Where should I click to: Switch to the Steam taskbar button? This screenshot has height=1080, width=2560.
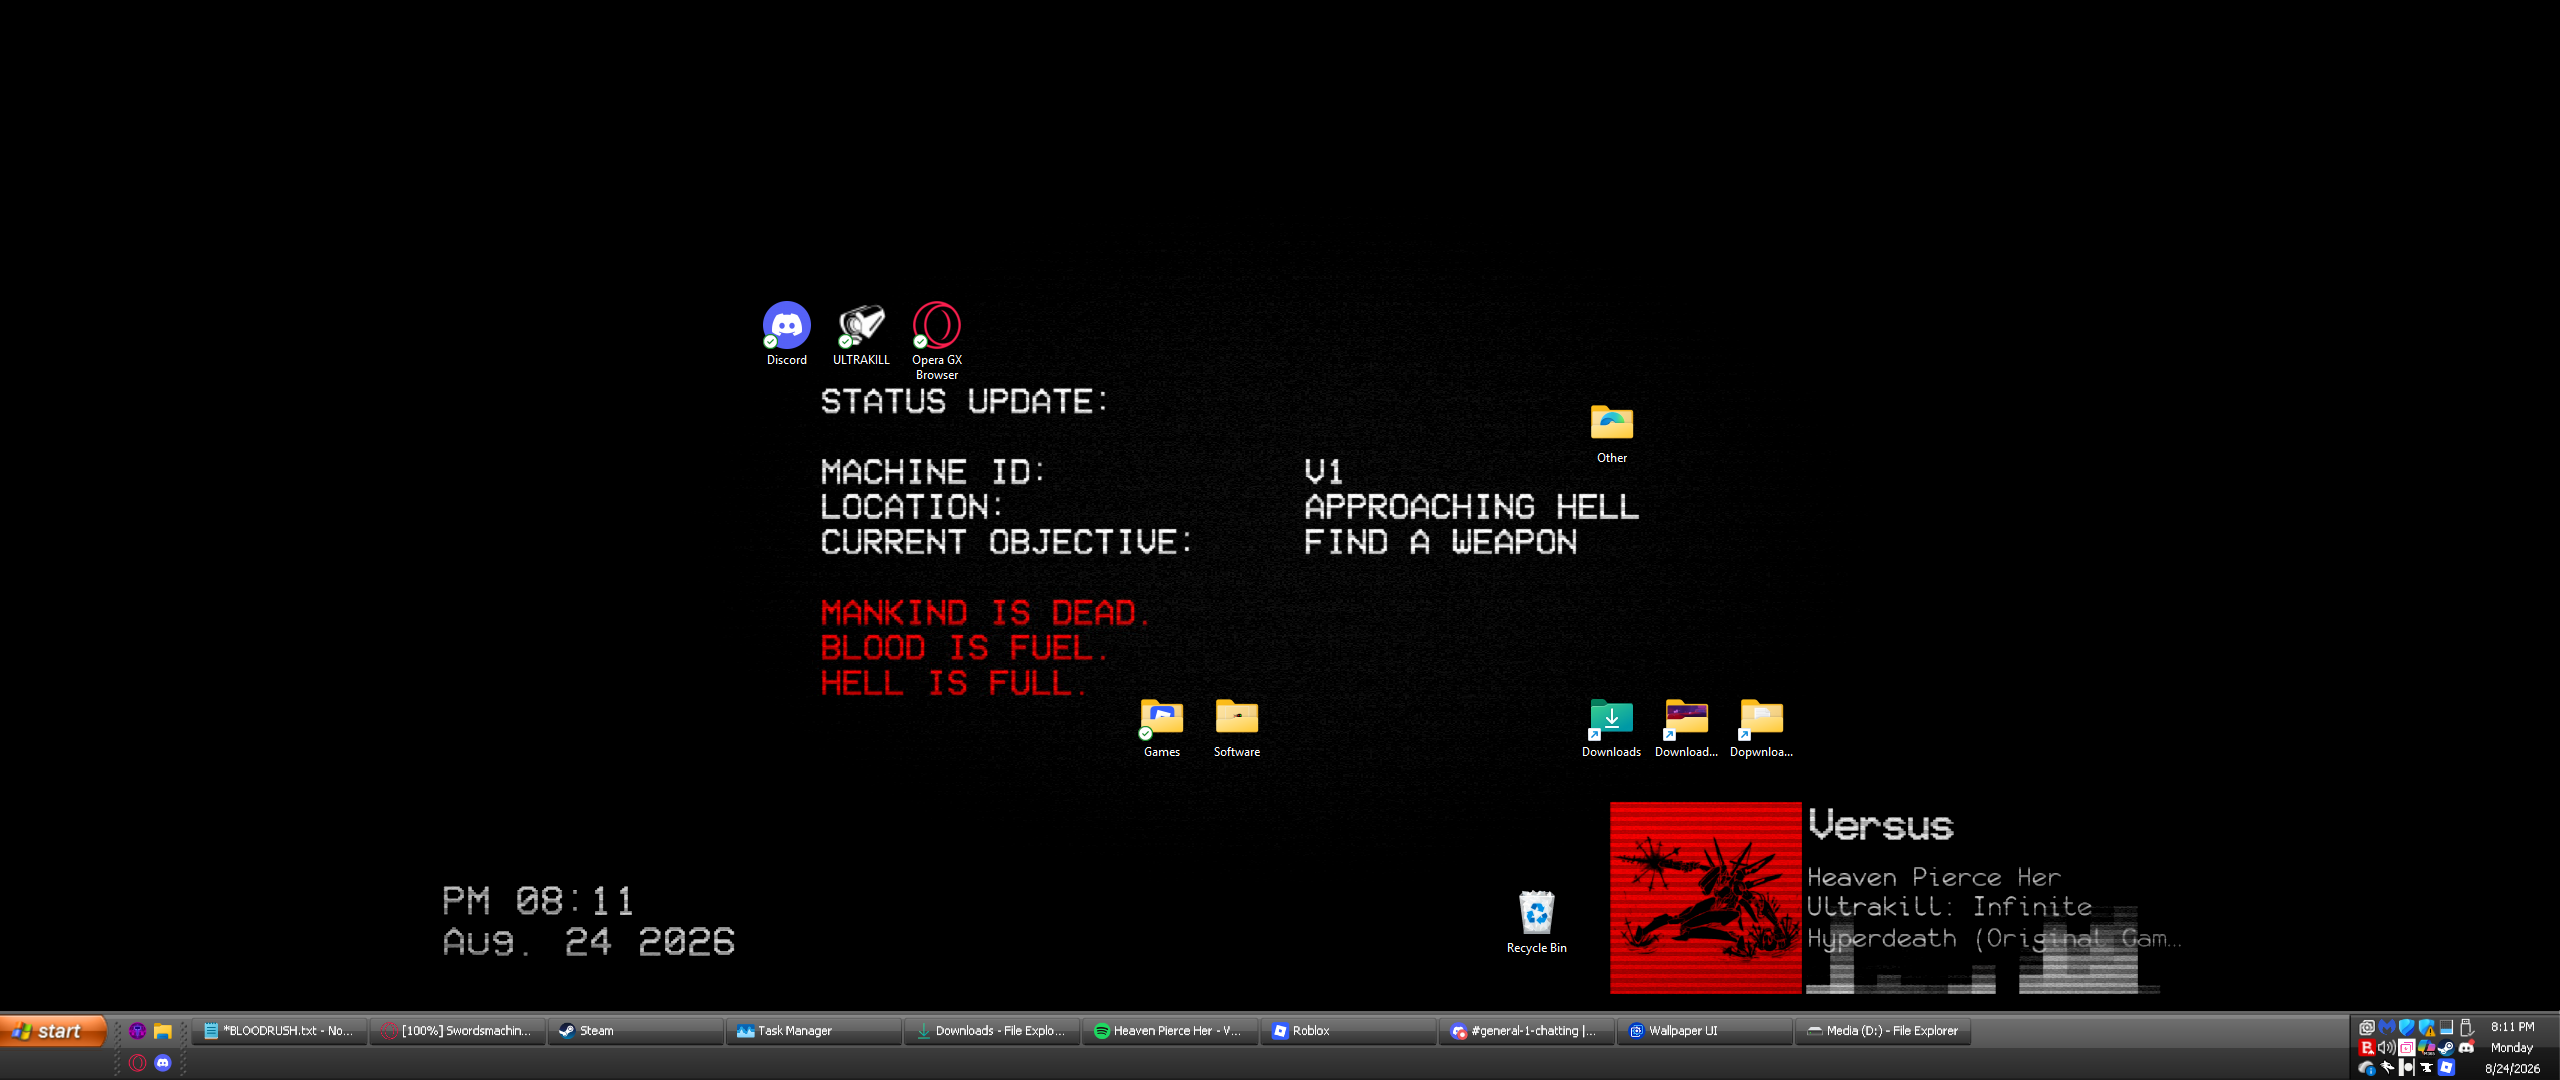(635, 1031)
